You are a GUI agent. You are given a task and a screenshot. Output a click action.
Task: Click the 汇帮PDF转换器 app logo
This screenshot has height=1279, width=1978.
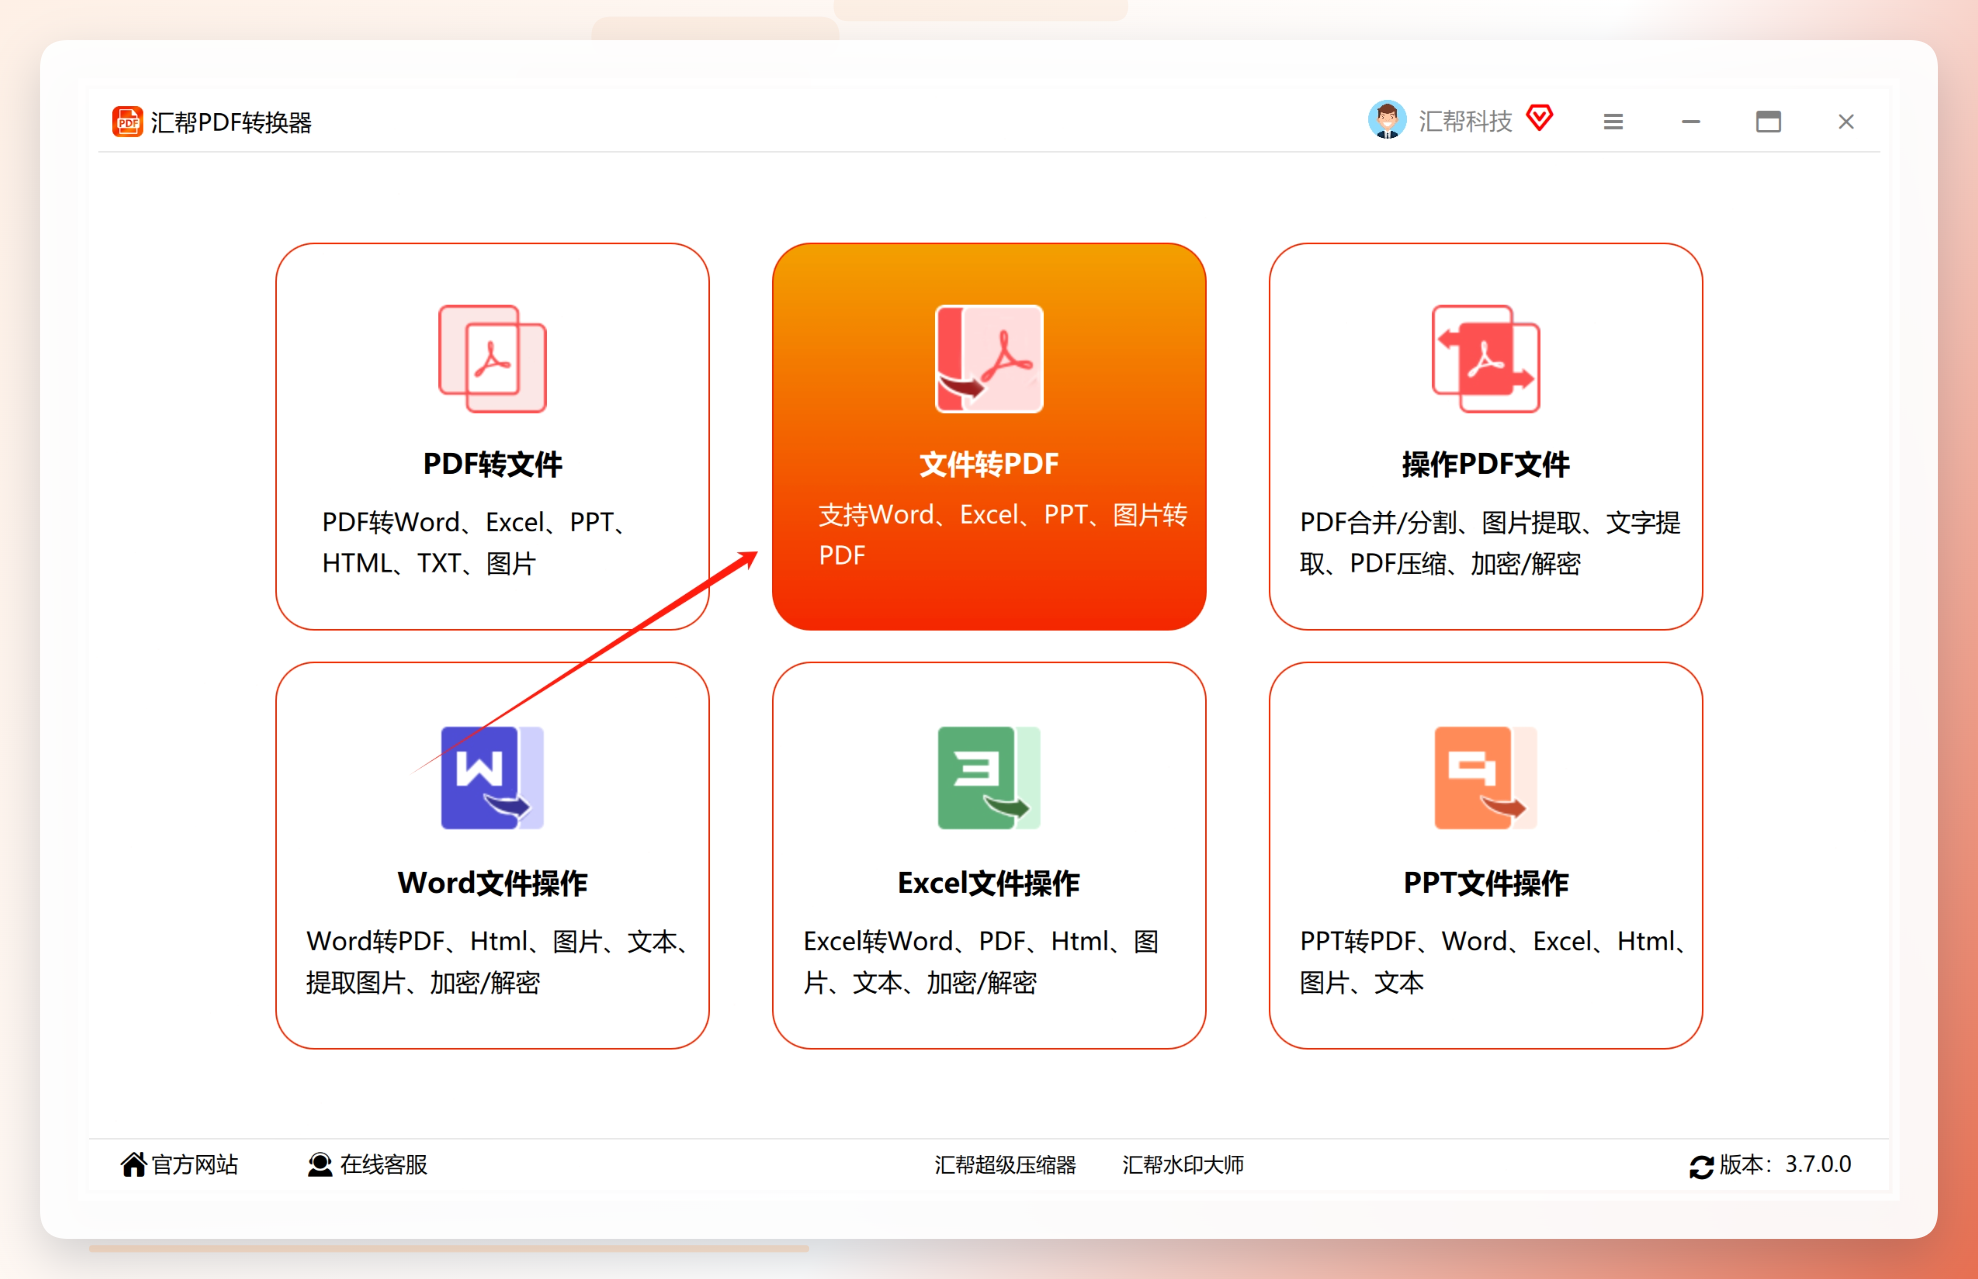[127, 122]
